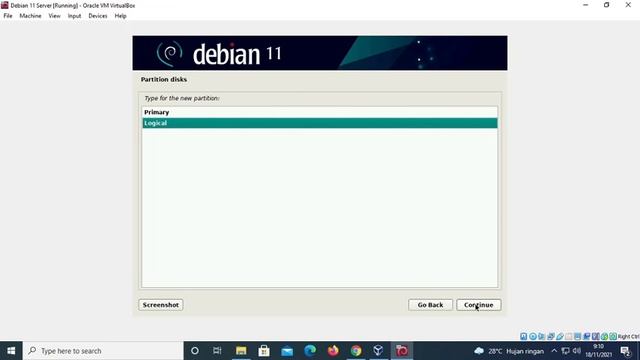Screen dimensions: 640x360
Task: Click the network adapter icon in VirtualBox status bar
Action: click(x=551, y=336)
